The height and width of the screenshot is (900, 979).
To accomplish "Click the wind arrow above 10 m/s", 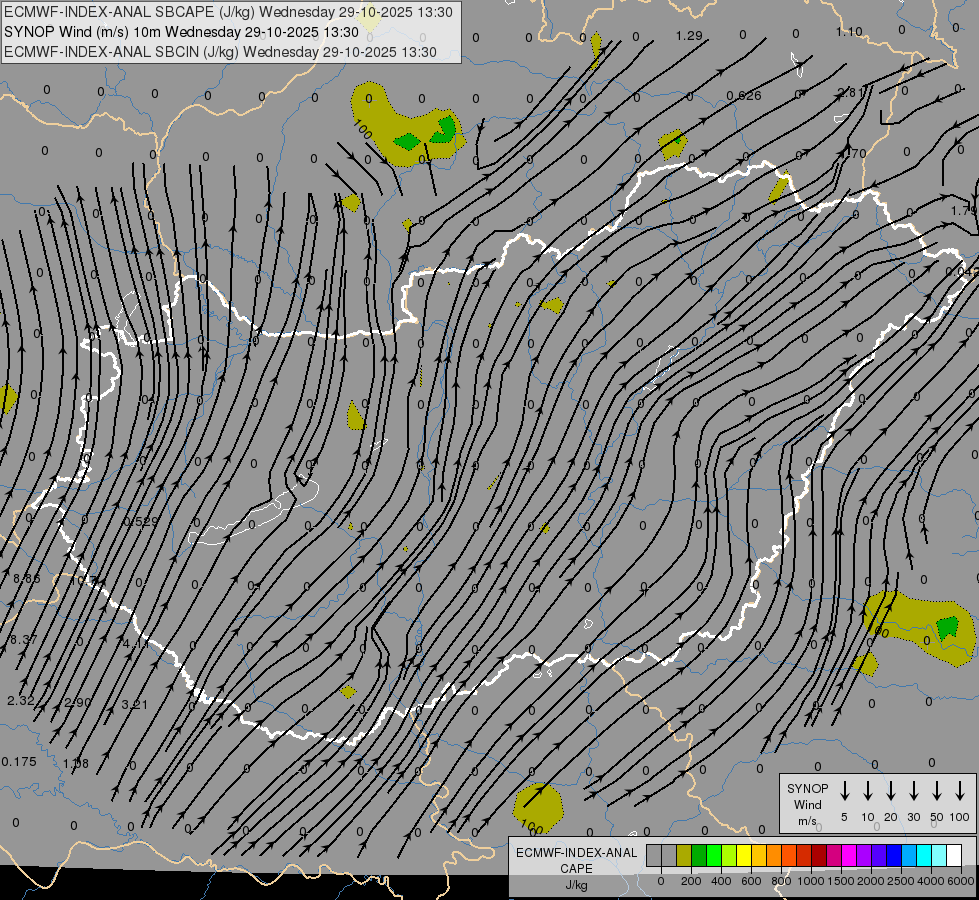I will click(x=868, y=791).
